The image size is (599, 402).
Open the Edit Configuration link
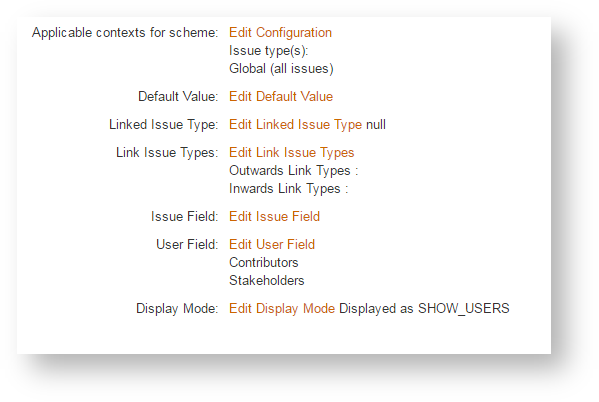pyautogui.click(x=280, y=33)
